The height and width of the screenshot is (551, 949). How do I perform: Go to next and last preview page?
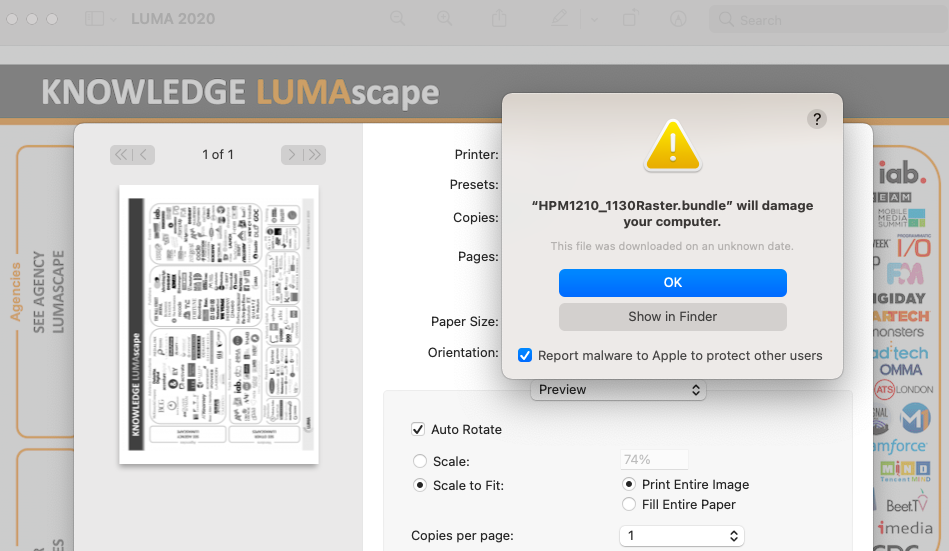click(303, 155)
